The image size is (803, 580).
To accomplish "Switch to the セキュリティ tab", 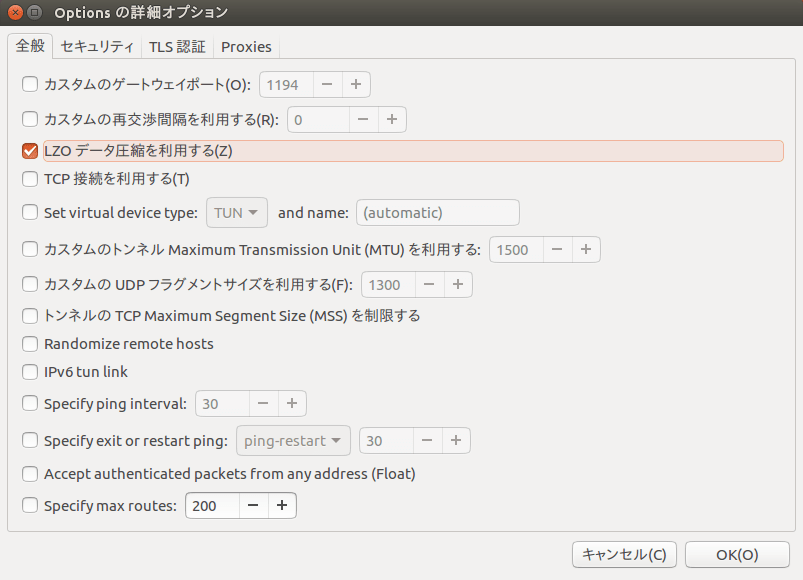I will pyautogui.click(x=96, y=46).
